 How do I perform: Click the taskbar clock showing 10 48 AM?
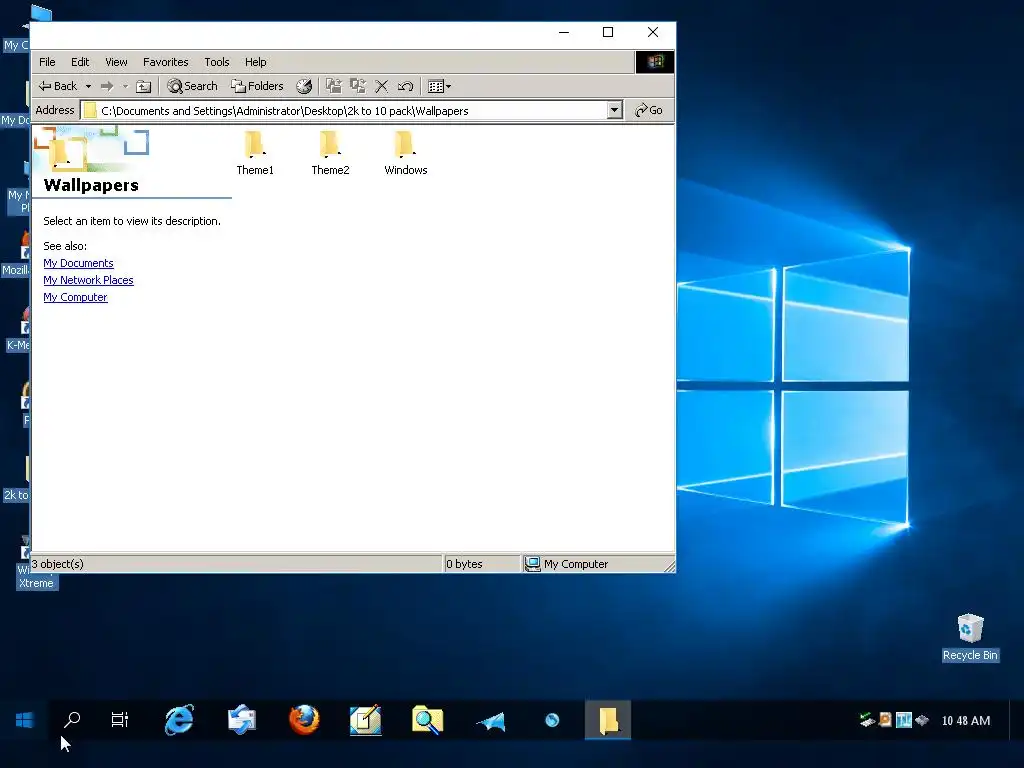(966, 720)
